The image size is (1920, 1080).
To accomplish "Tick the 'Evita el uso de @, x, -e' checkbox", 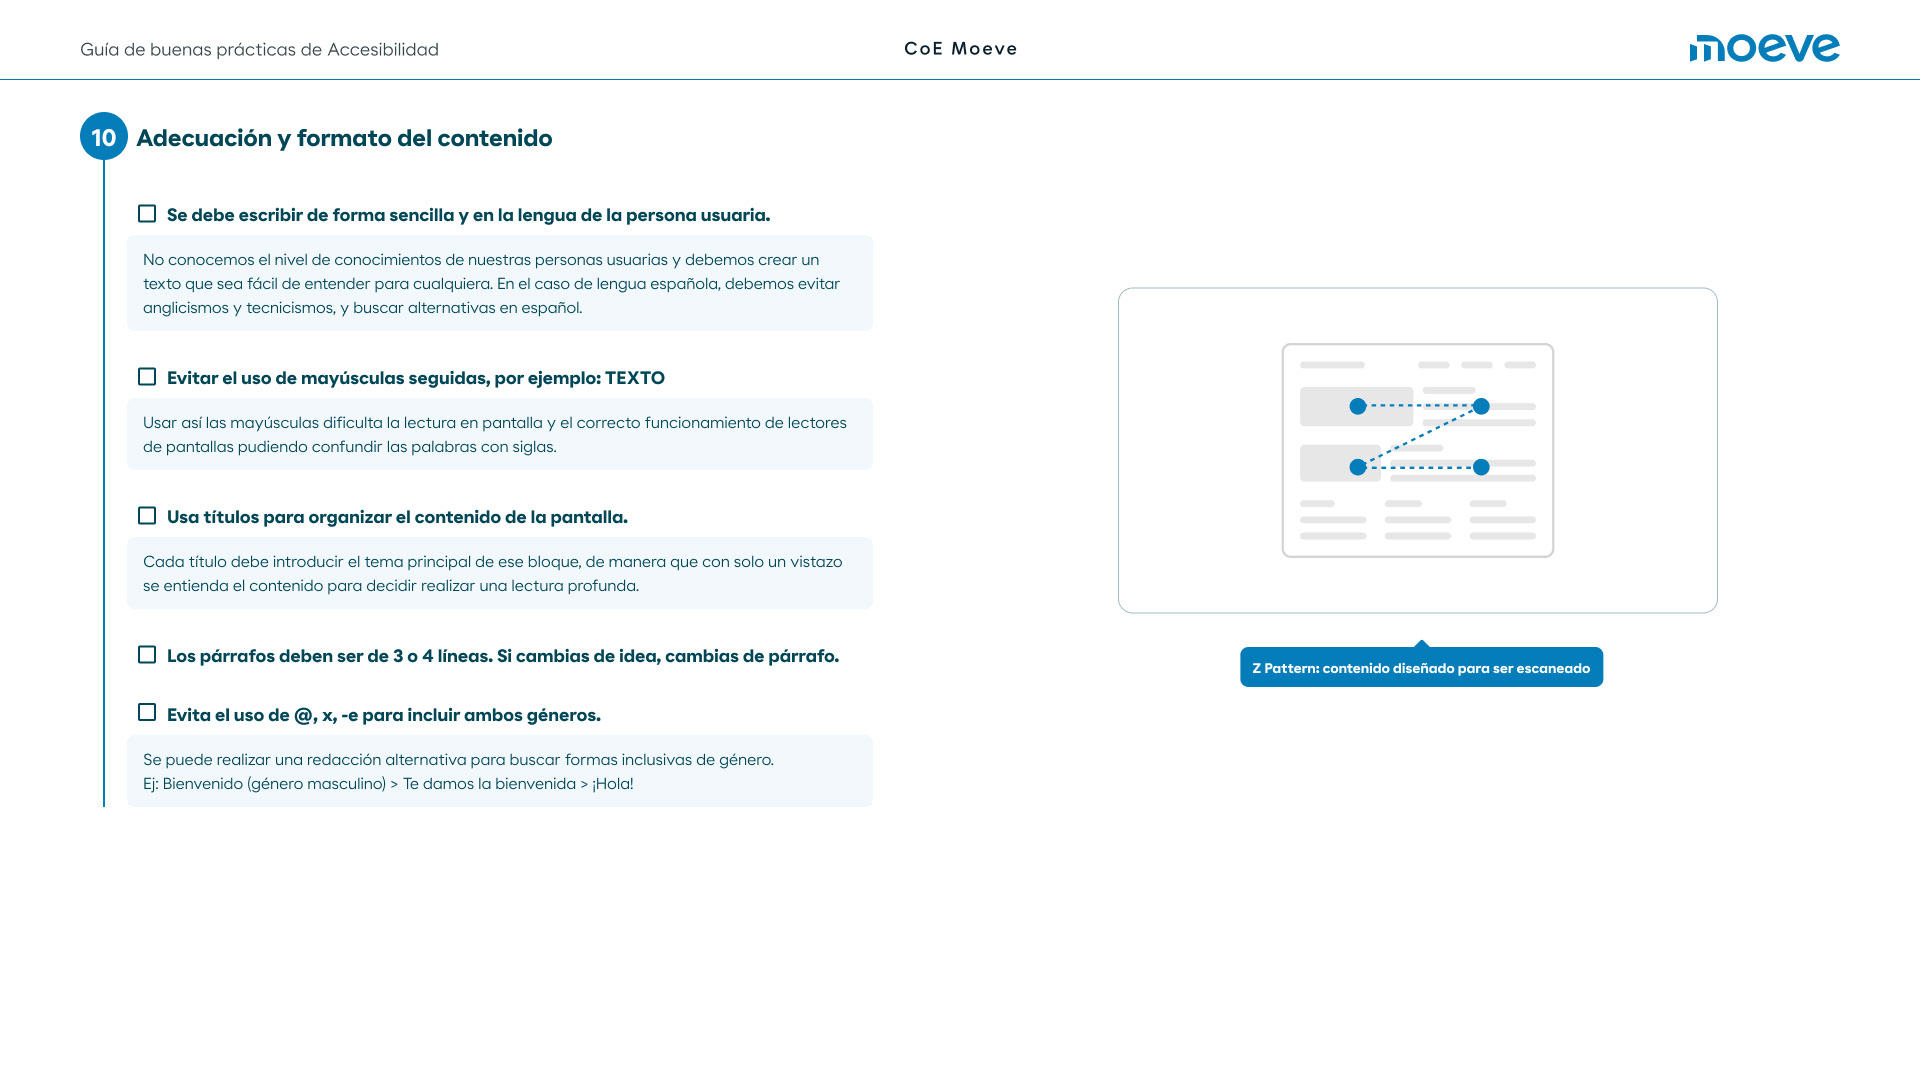I will click(x=147, y=713).
